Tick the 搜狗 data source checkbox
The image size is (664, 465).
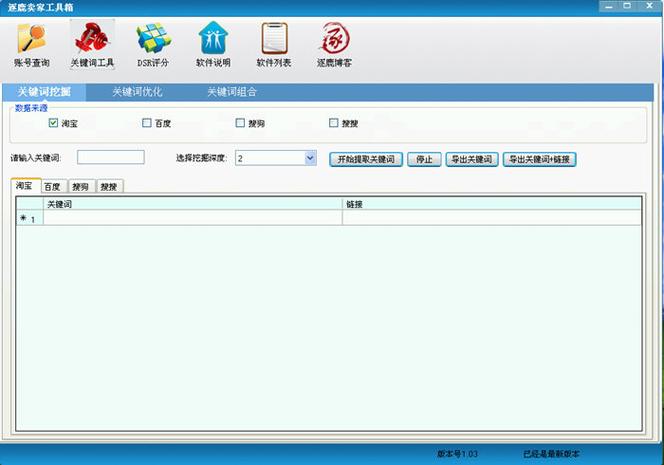point(240,124)
